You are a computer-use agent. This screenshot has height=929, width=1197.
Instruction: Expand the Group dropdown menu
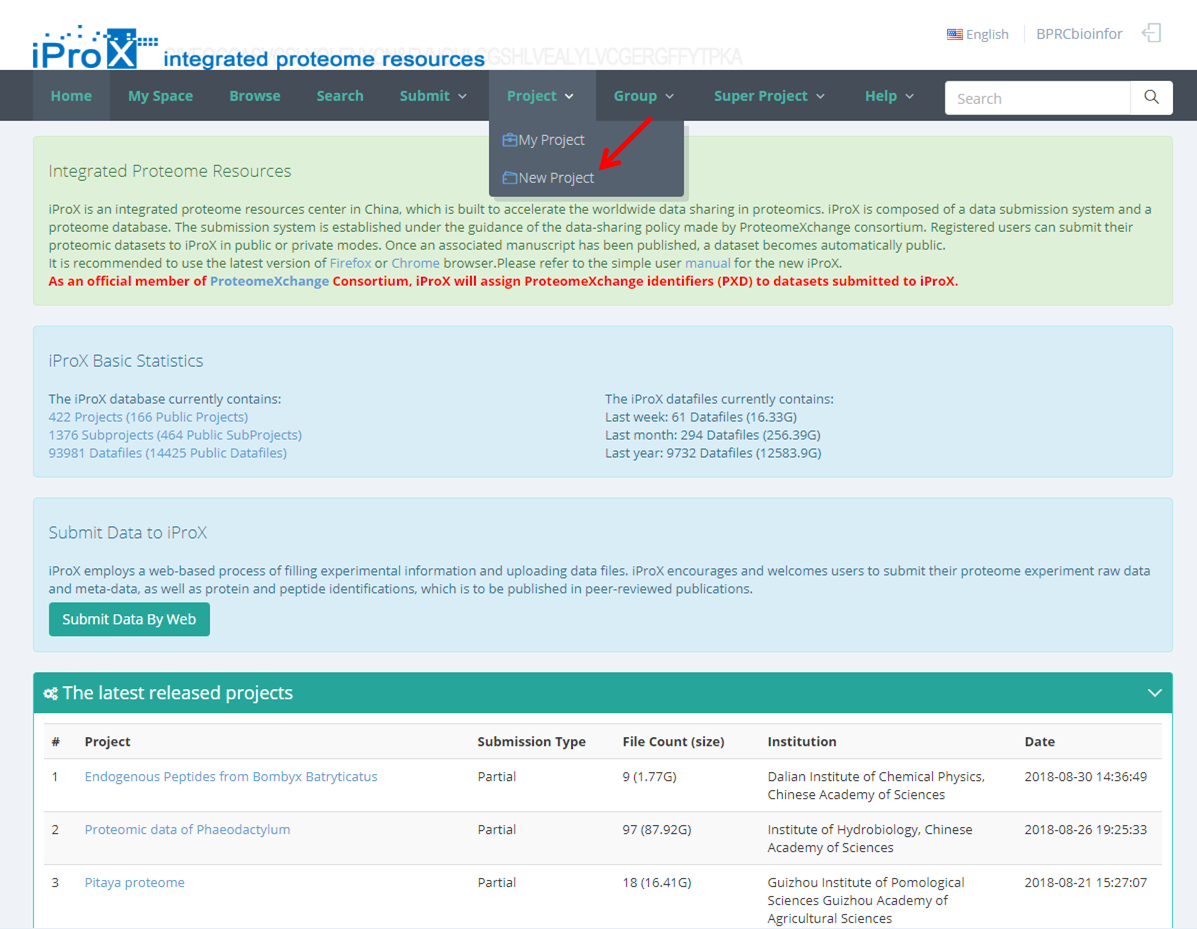pyautogui.click(x=644, y=96)
